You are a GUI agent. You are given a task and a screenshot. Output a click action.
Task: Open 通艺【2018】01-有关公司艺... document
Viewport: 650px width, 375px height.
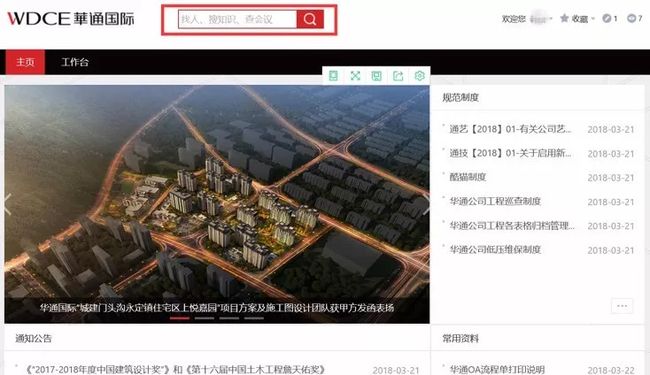click(510, 129)
